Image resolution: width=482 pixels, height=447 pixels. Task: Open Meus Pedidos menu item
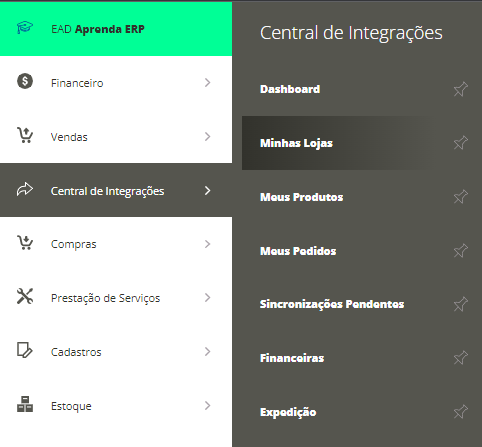pos(298,251)
